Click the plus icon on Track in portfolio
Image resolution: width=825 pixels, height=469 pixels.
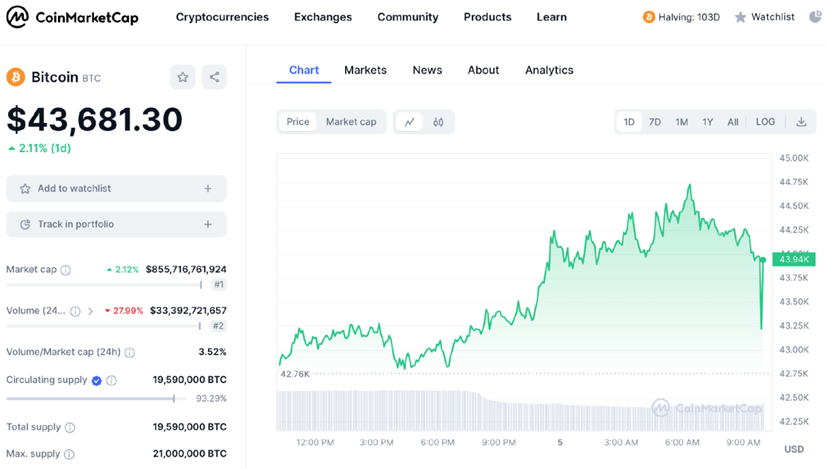point(208,224)
